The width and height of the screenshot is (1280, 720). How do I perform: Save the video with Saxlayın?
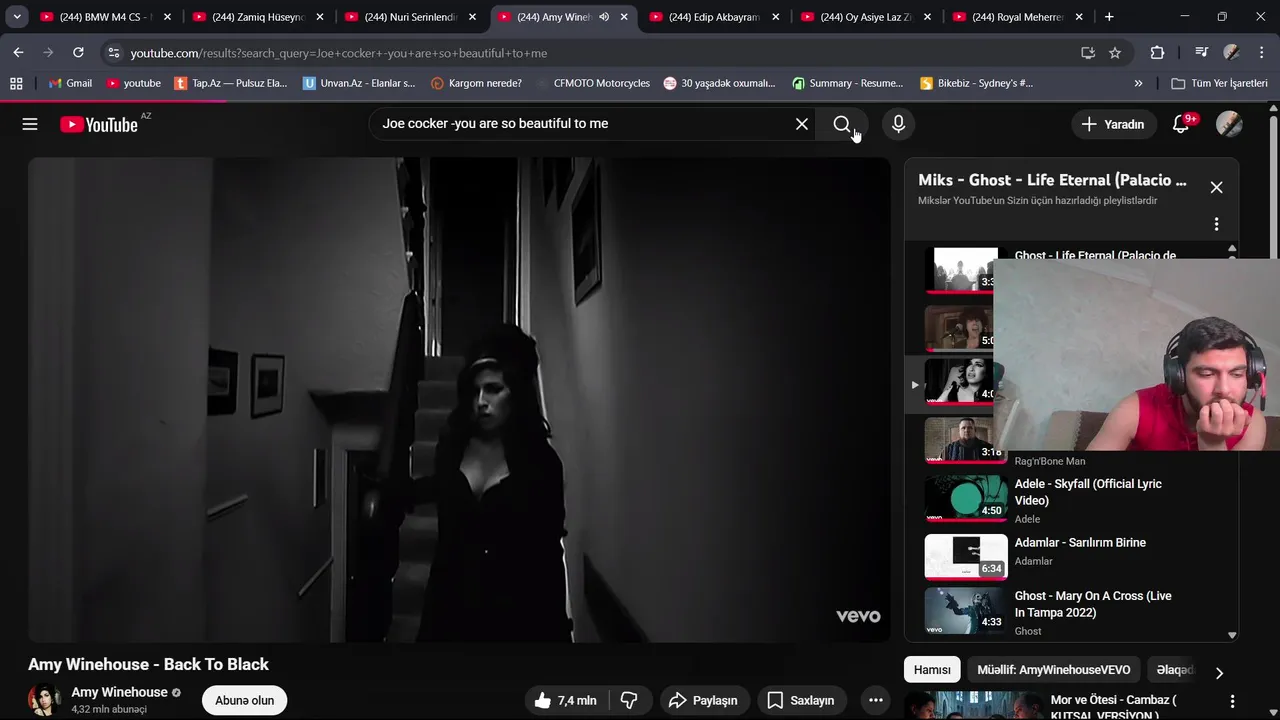point(801,701)
